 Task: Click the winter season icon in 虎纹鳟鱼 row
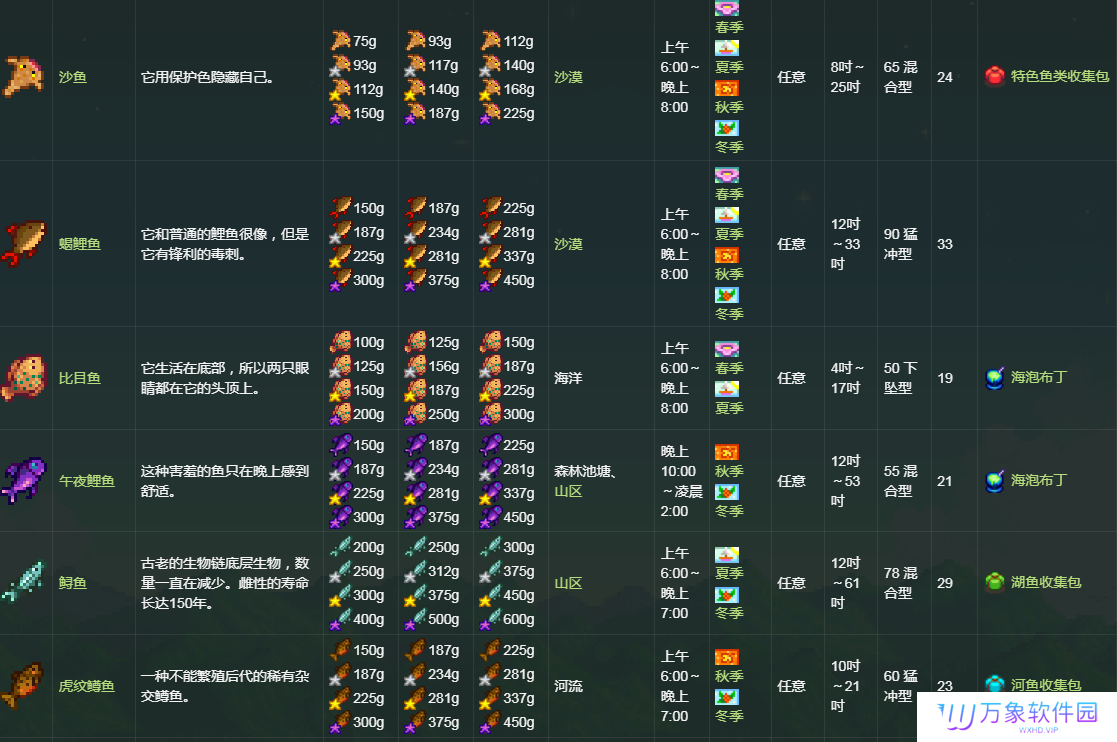(727, 697)
